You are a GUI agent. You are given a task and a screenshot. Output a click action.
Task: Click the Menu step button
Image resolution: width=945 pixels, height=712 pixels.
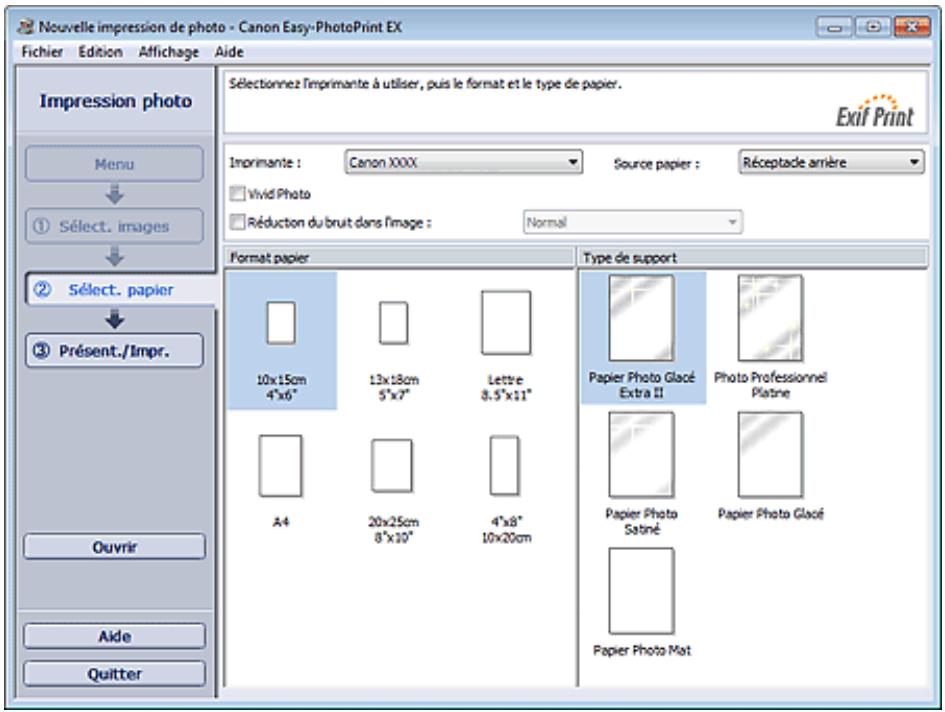pos(115,164)
